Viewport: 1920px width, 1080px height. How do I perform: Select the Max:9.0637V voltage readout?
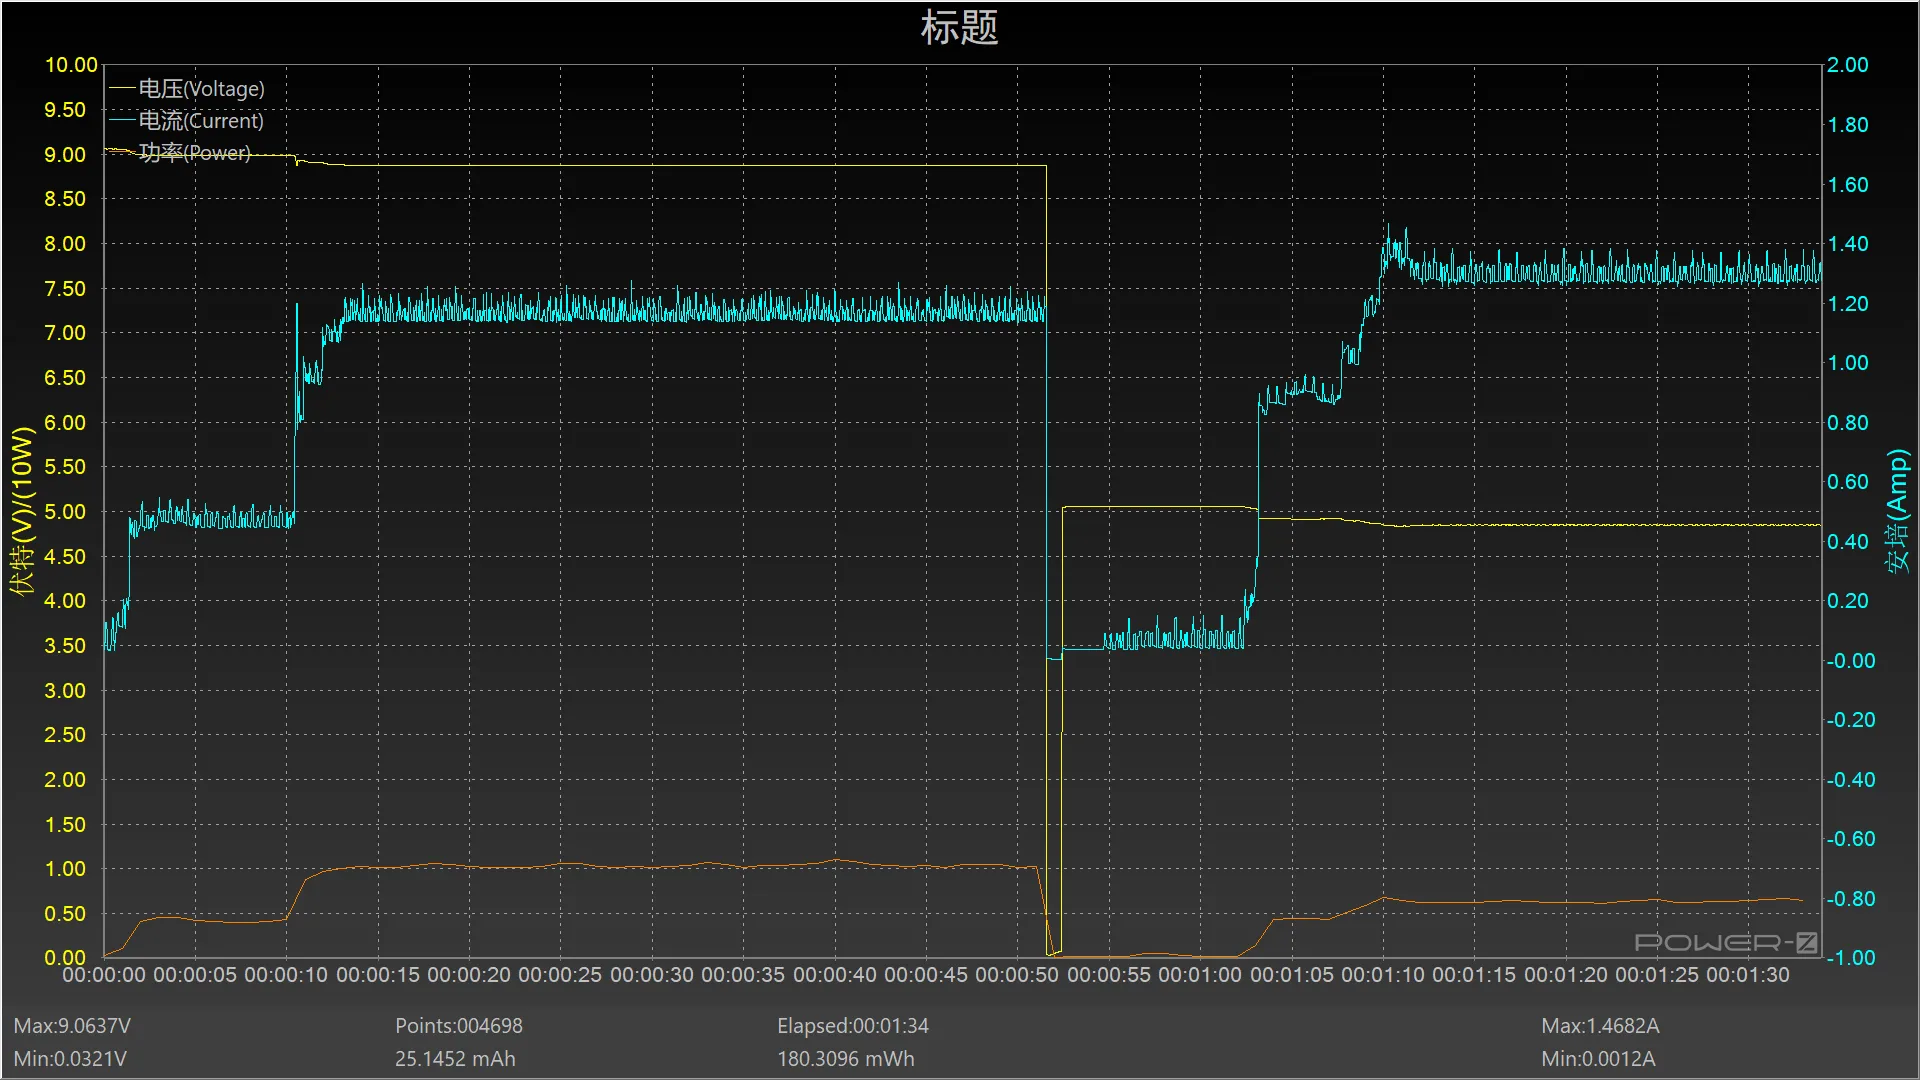pos(72,1026)
